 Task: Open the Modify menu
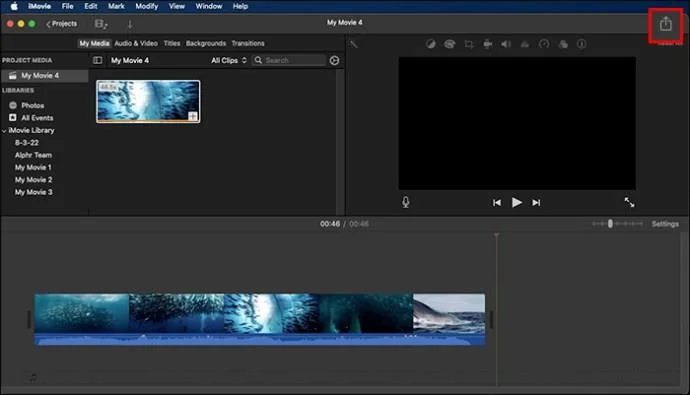point(147,6)
